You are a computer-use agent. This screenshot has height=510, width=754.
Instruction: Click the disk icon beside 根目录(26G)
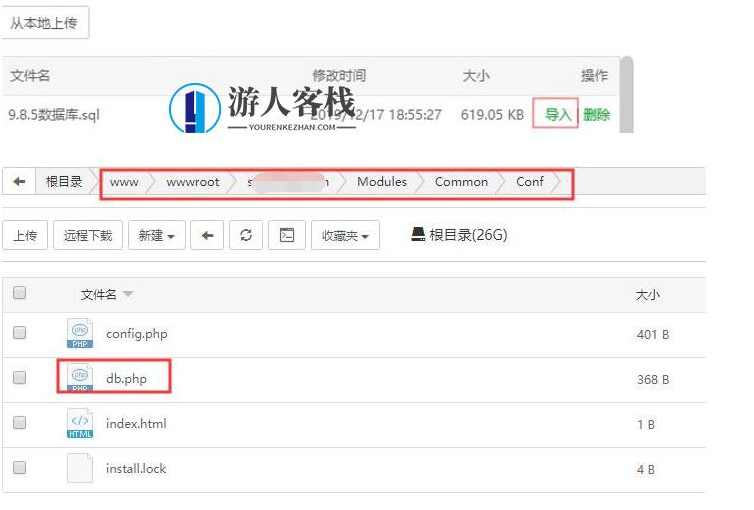coord(418,234)
